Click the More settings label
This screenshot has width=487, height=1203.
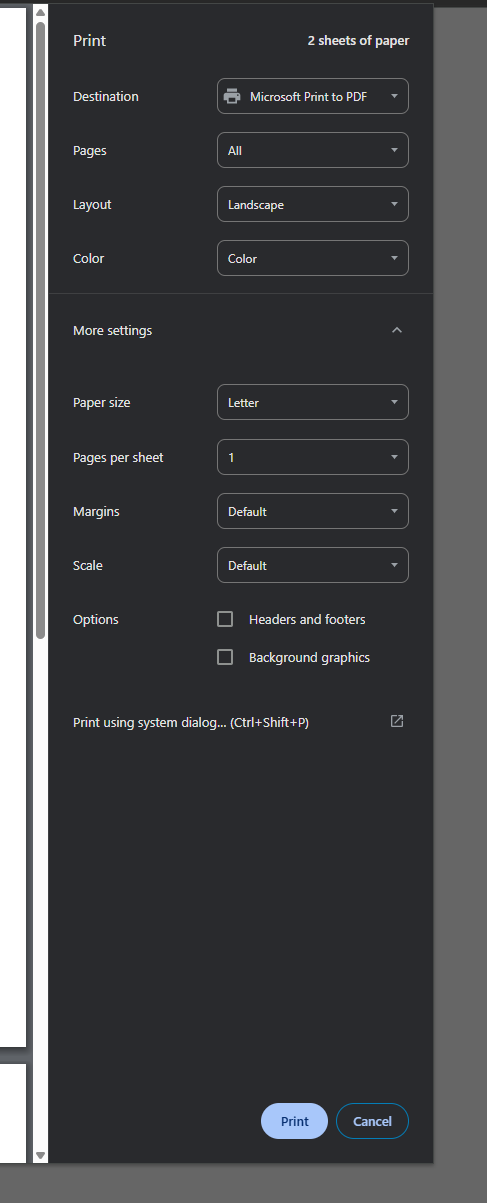coord(113,330)
